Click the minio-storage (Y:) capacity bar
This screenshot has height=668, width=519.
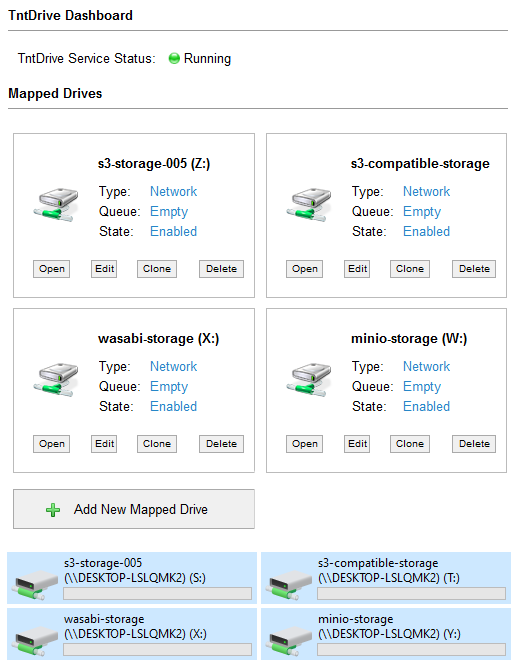[411, 650]
